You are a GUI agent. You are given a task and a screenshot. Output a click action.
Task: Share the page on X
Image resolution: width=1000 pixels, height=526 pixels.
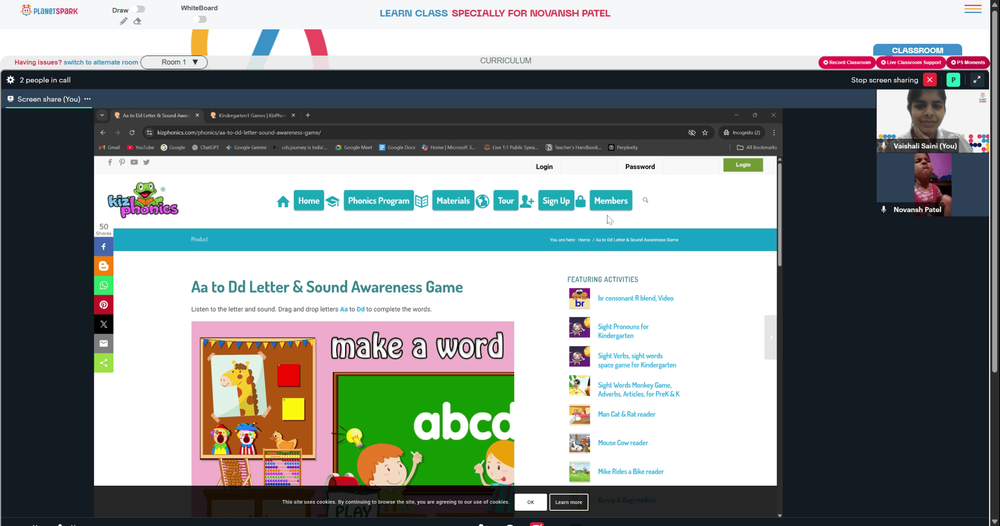pos(103,324)
